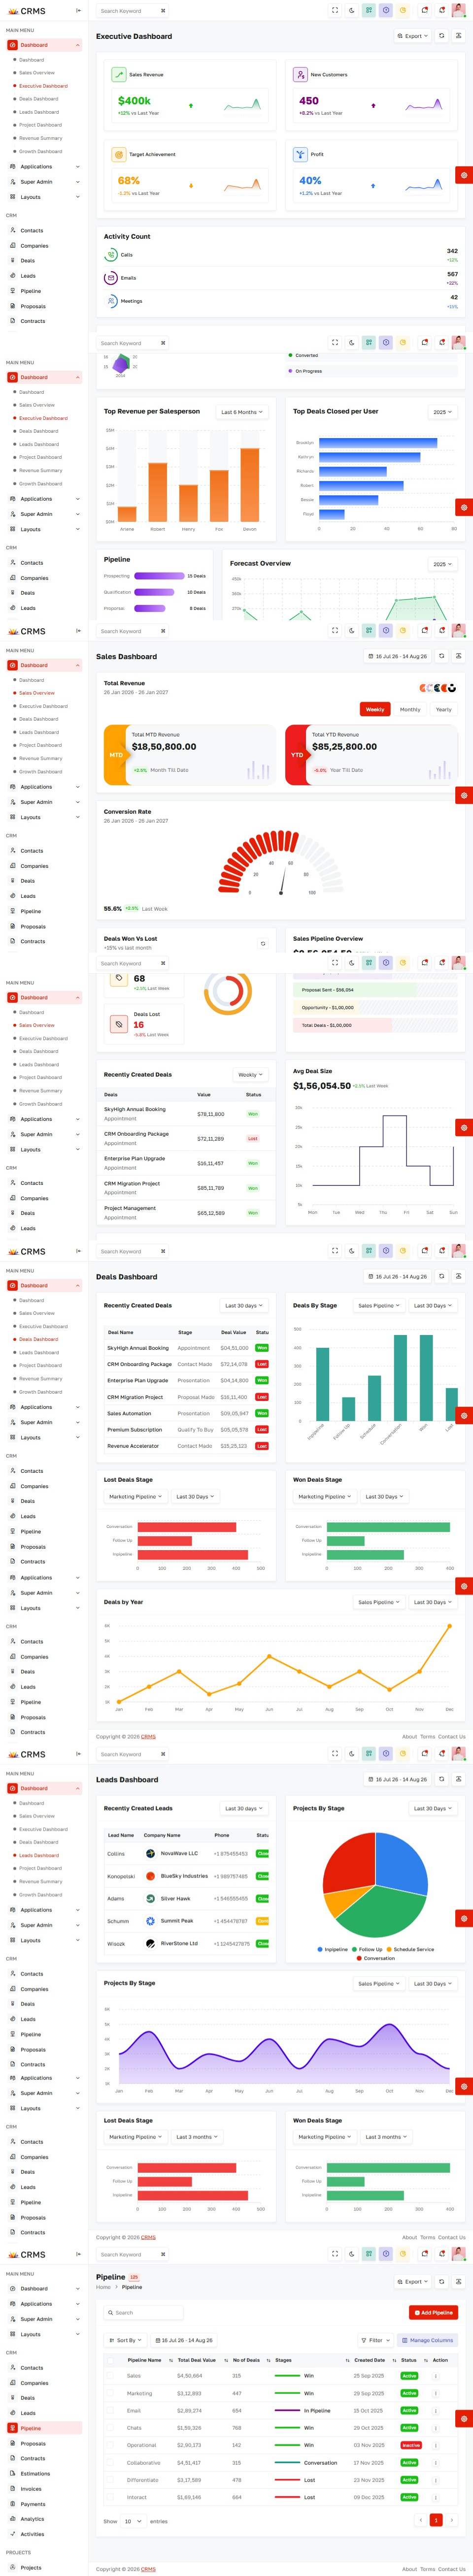Open Last 30 days dropdown in Recently Created Leads
This screenshot has width=473, height=2576.
click(244, 1809)
